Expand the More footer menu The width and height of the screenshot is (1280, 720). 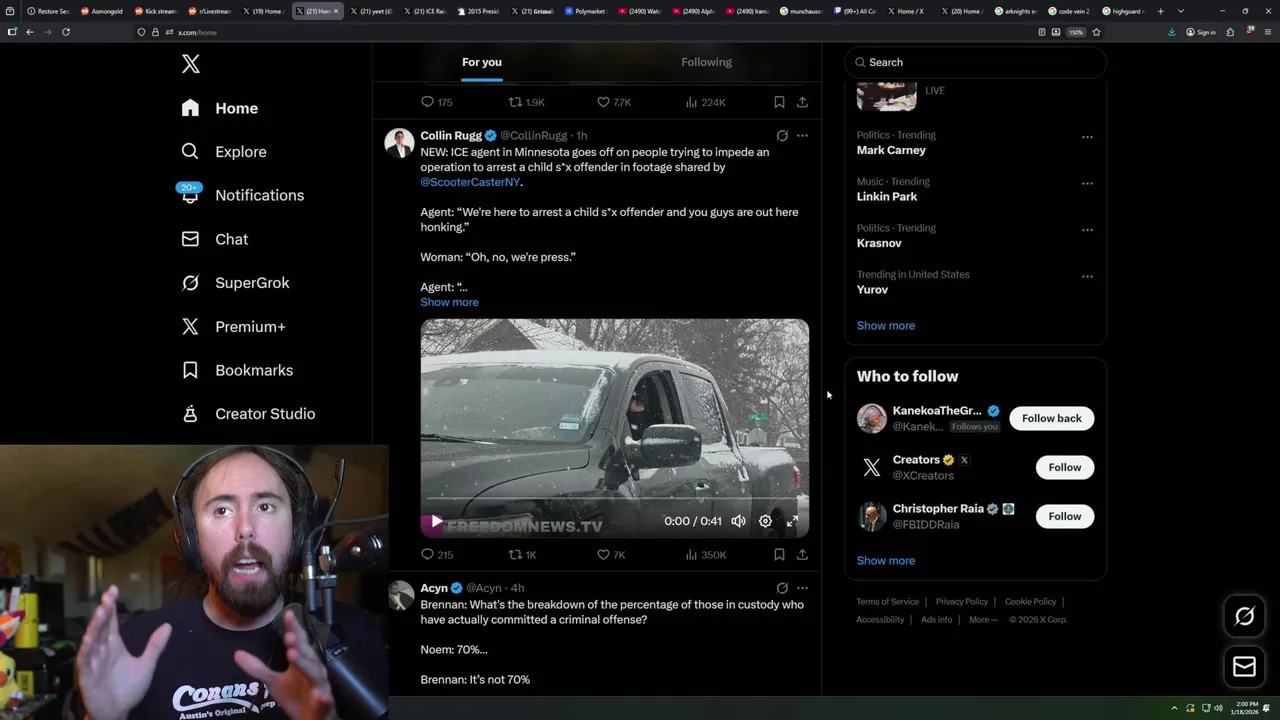pos(983,620)
